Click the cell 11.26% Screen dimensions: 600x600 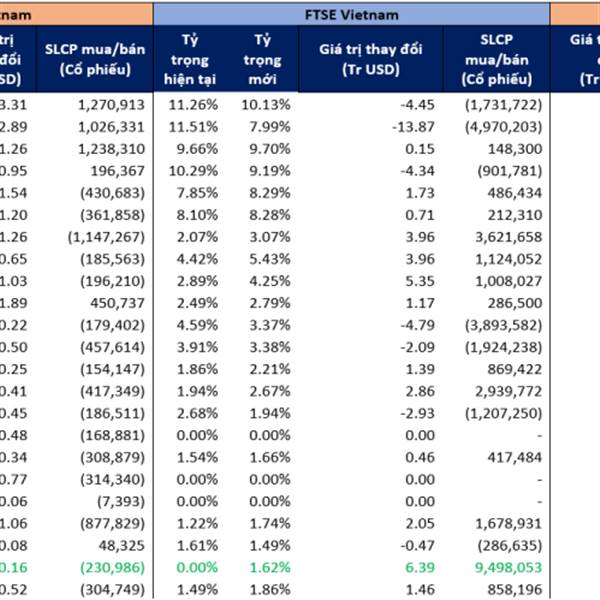[193, 105]
